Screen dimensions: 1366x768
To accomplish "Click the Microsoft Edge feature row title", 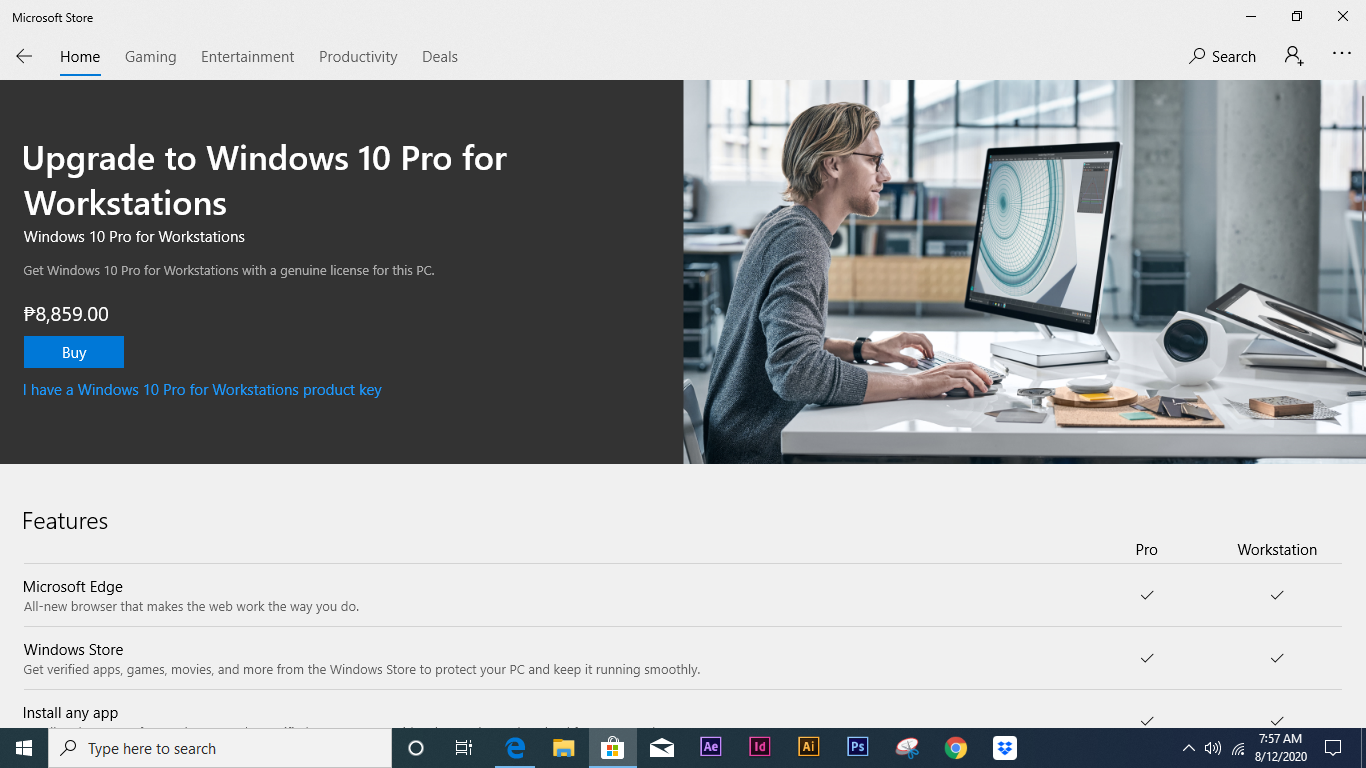I will coord(73,587).
